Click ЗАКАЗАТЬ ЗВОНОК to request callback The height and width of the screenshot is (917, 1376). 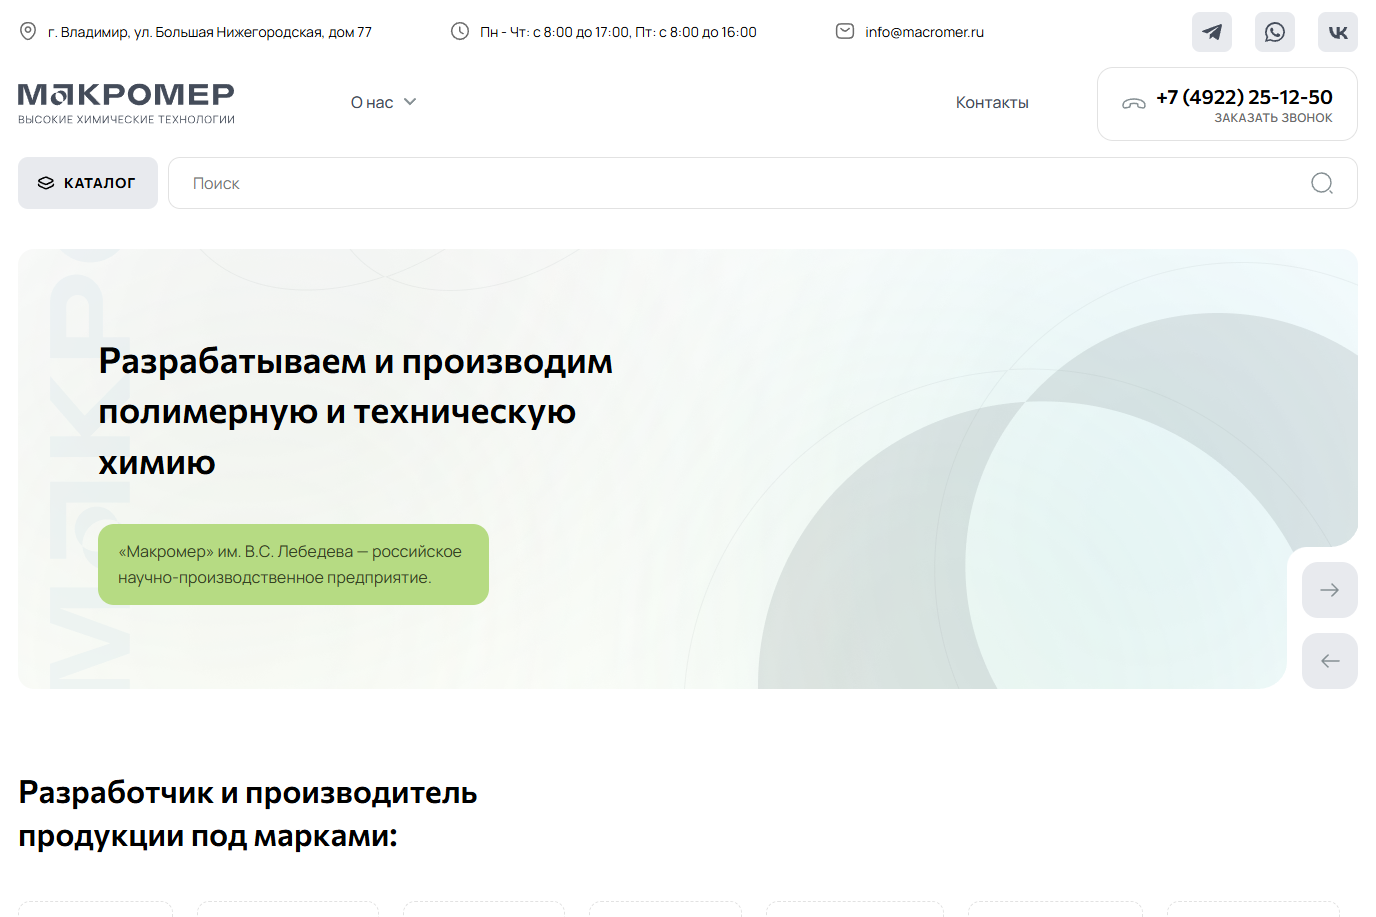coord(1273,118)
